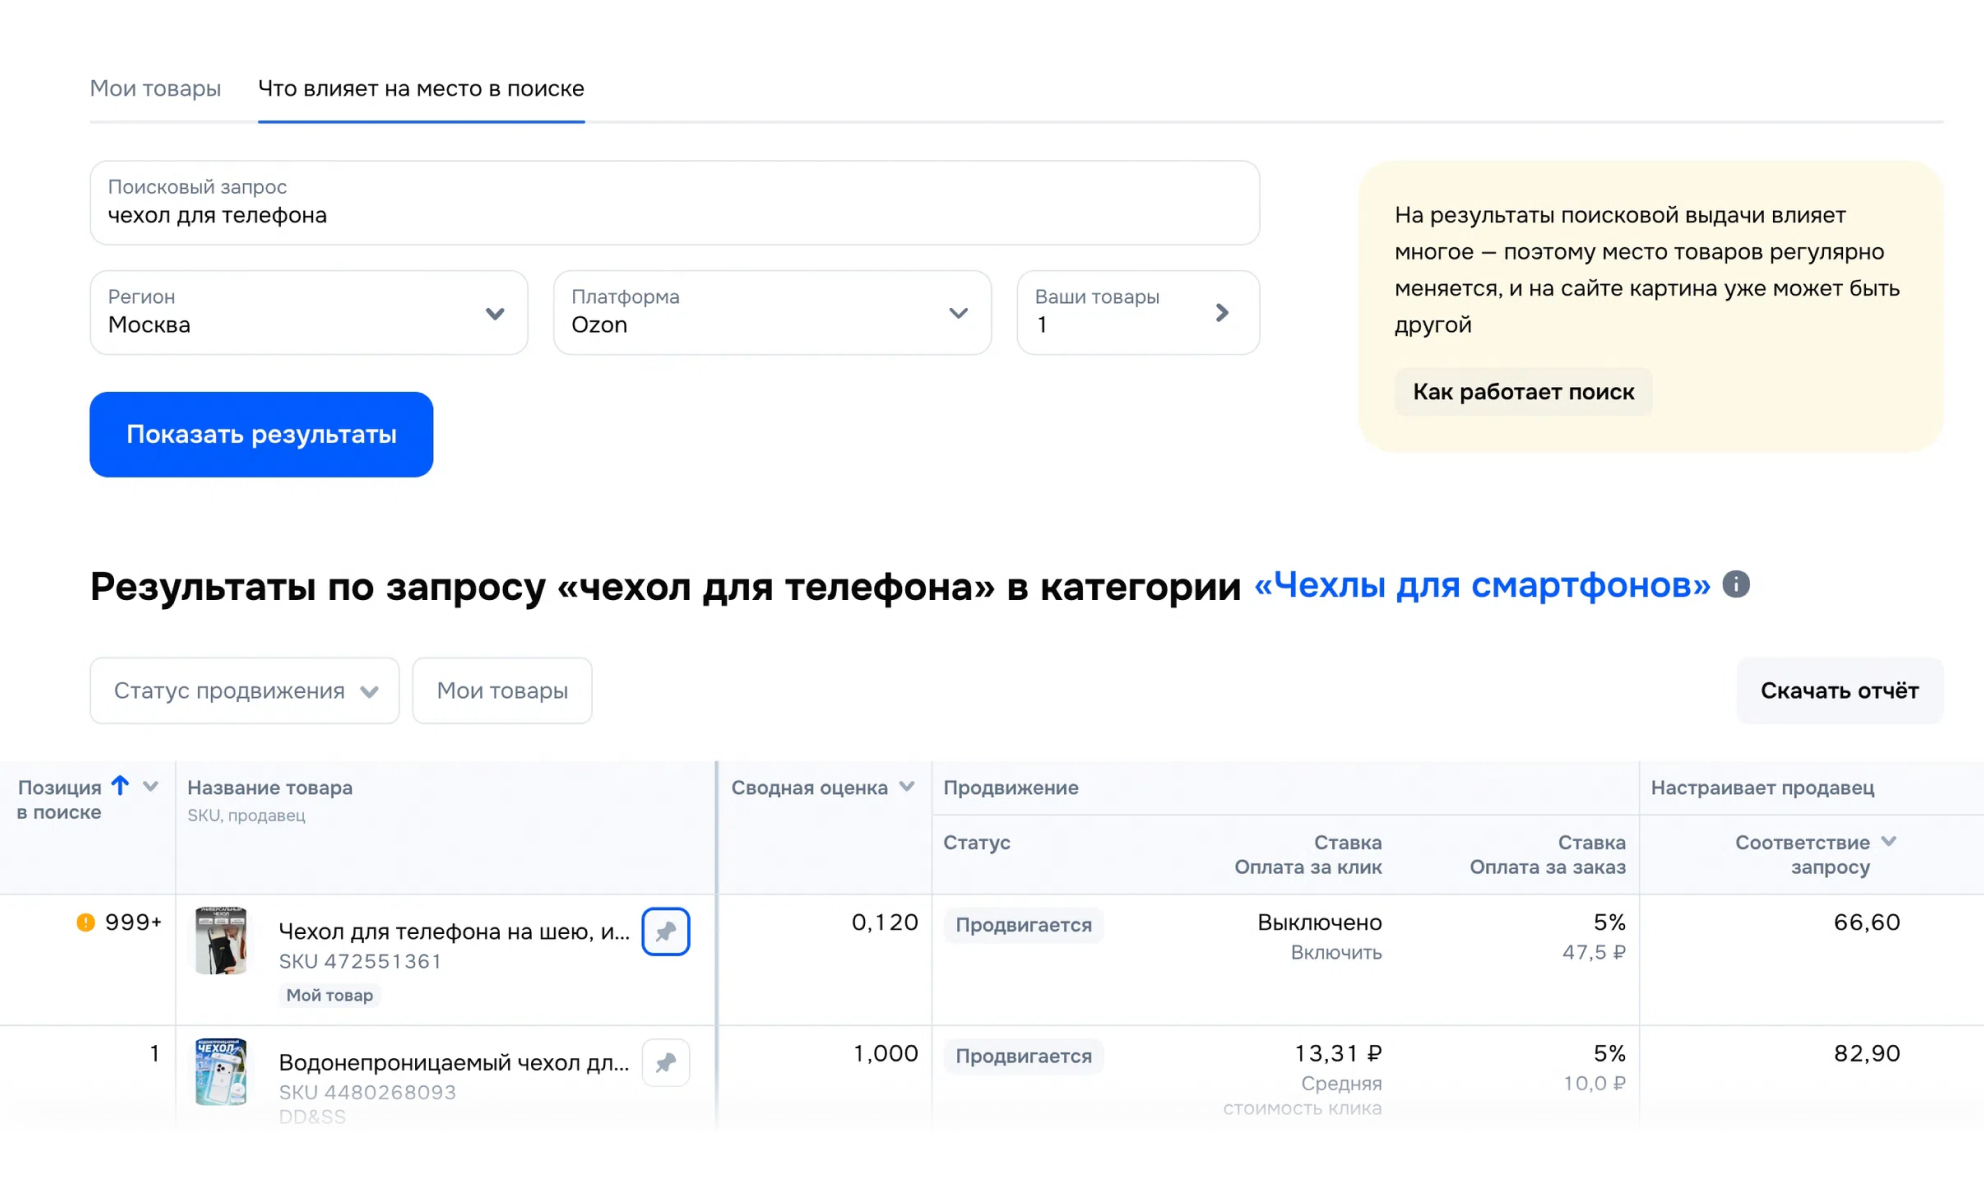Open the Платформа Ozon dropdown

pyautogui.click(x=772, y=312)
